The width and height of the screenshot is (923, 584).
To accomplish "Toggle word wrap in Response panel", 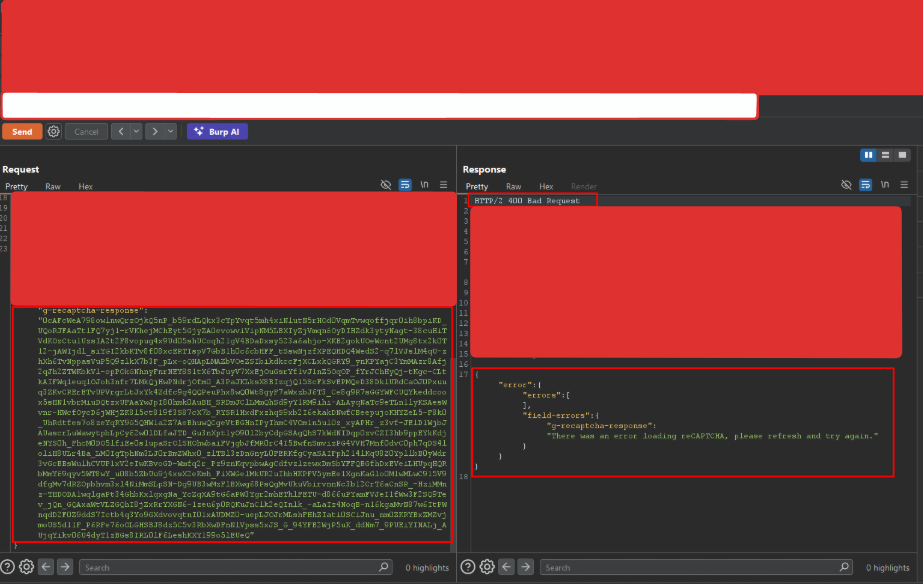I will [865, 185].
